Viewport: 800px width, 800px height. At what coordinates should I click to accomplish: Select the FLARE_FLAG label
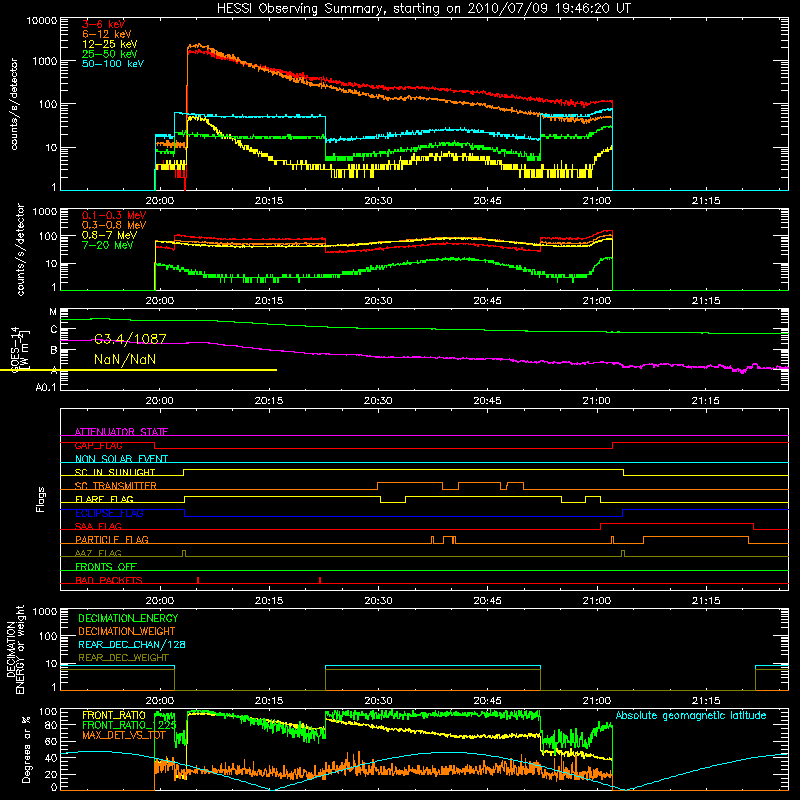click(104, 499)
